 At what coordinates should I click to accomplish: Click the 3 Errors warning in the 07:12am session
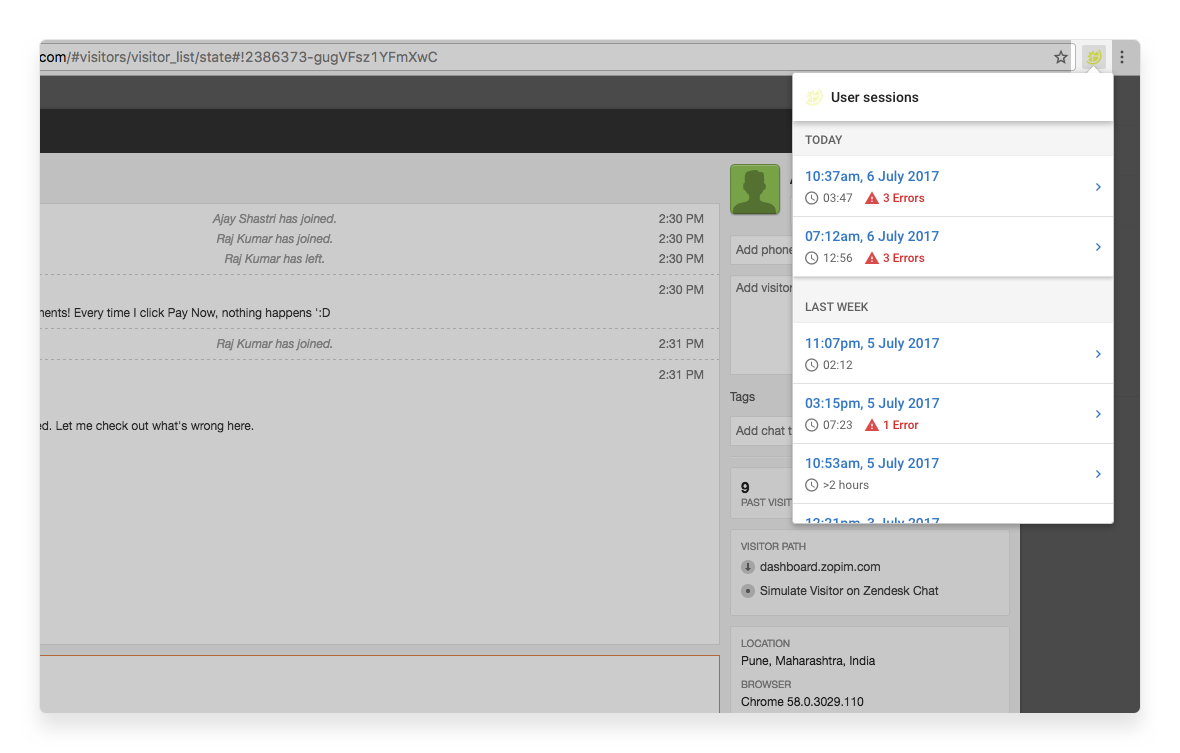(895, 258)
